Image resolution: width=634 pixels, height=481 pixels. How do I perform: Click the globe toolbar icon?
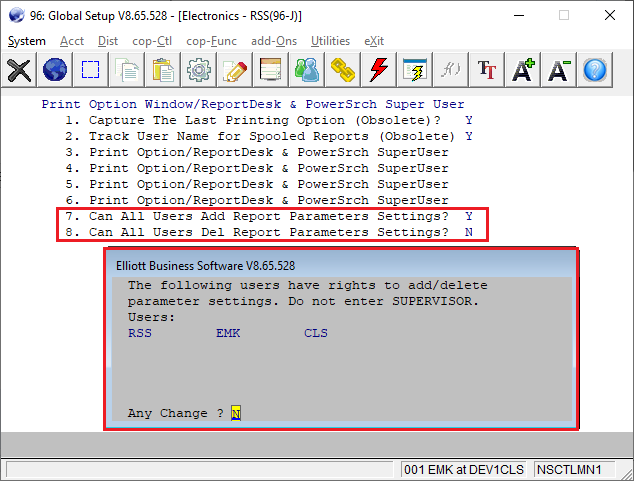pos(55,70)
